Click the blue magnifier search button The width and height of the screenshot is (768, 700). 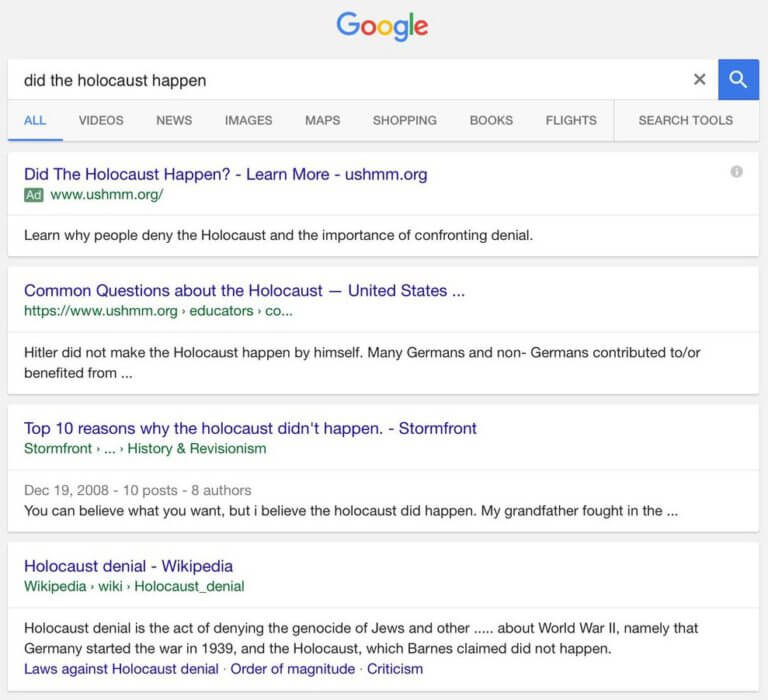point(738,79)
